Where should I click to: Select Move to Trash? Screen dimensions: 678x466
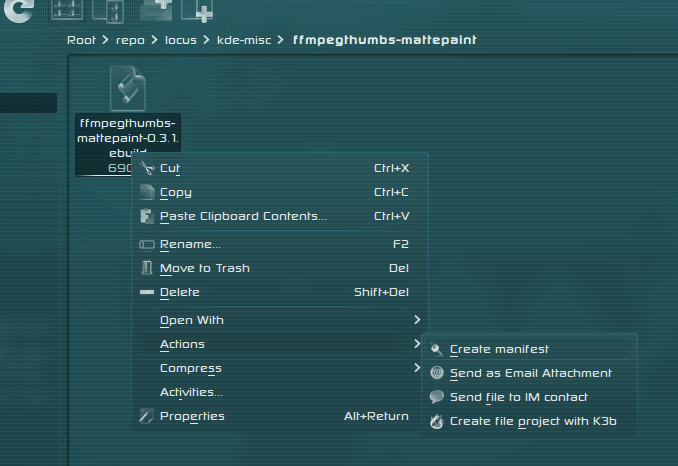(280, 268)
